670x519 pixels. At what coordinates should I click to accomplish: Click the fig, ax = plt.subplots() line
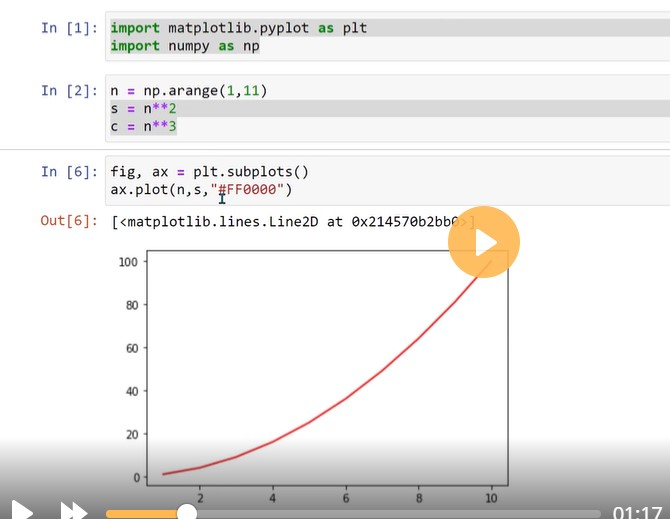point(210,172)
